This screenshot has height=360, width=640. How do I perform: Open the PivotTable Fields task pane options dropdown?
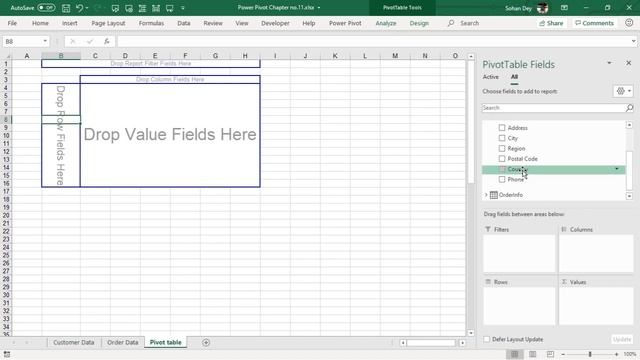(609, 63)
